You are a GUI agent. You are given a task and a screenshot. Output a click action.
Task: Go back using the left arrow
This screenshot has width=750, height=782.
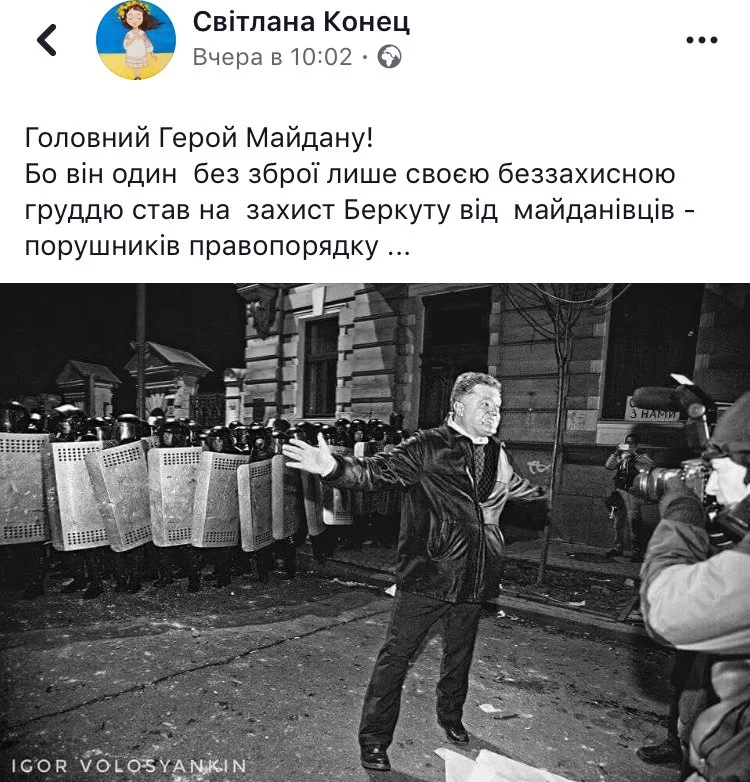click(47, 39)
